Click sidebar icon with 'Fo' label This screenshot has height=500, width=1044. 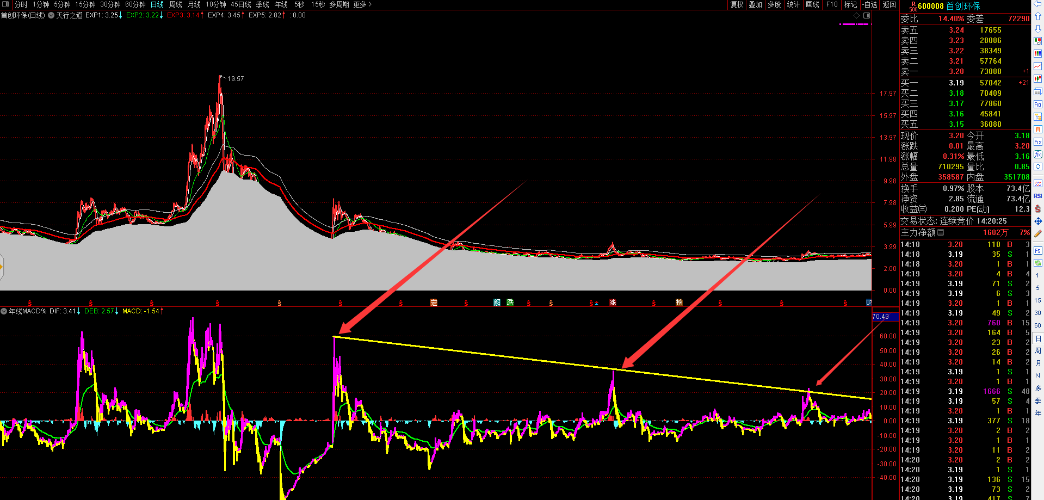coord(1038,105)
